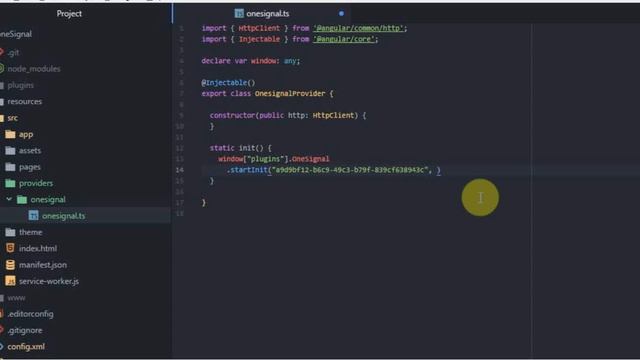Click the database icon beside manifest.json

tap(10, 264)
